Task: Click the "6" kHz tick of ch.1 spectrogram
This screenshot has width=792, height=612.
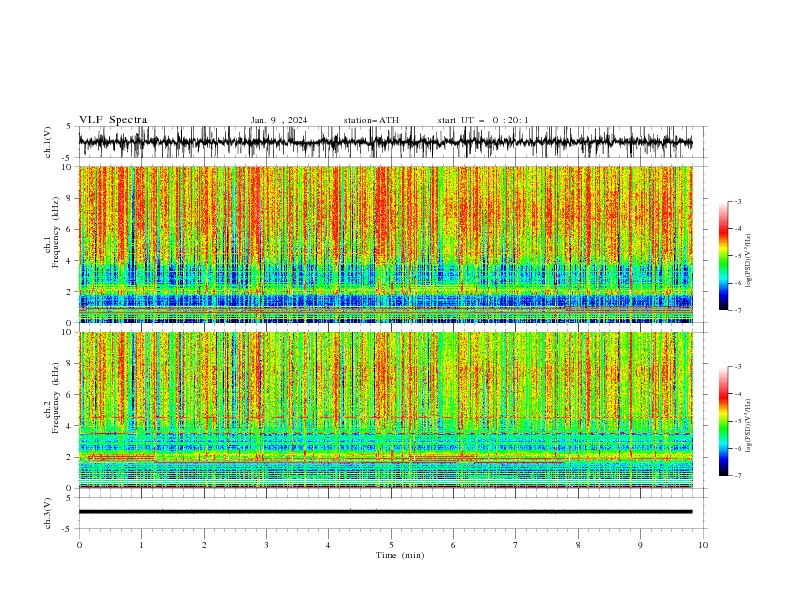Action: click(x=69, y=230)
